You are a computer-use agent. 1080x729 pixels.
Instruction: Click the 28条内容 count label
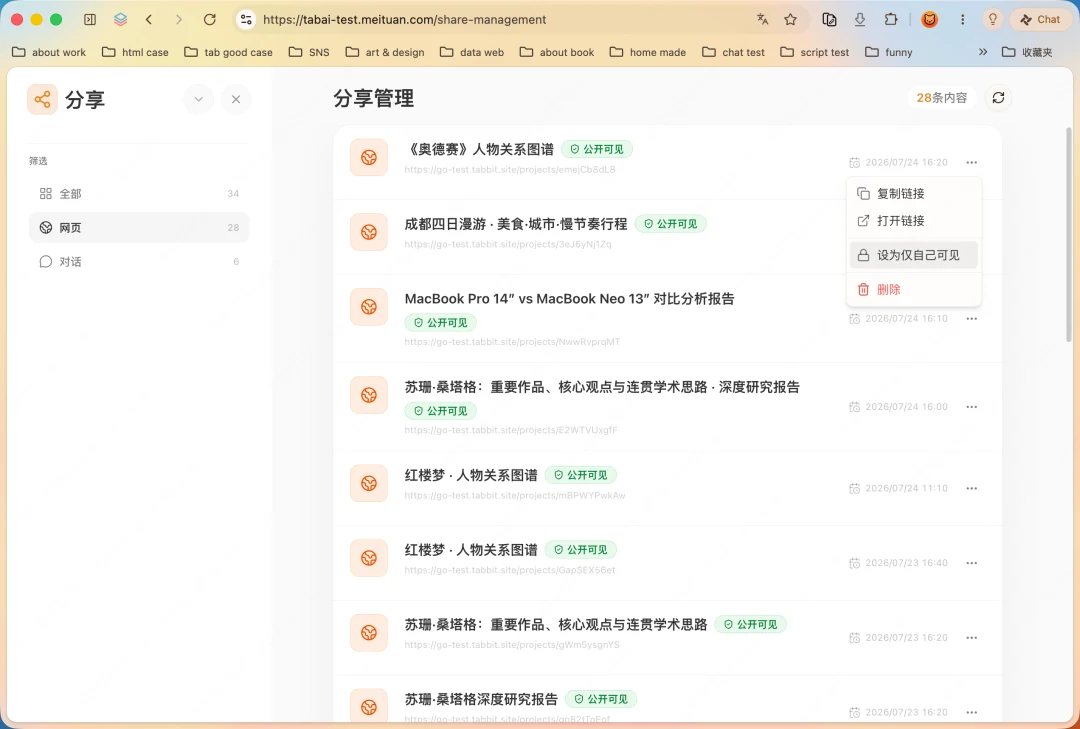tap(942, 98)
